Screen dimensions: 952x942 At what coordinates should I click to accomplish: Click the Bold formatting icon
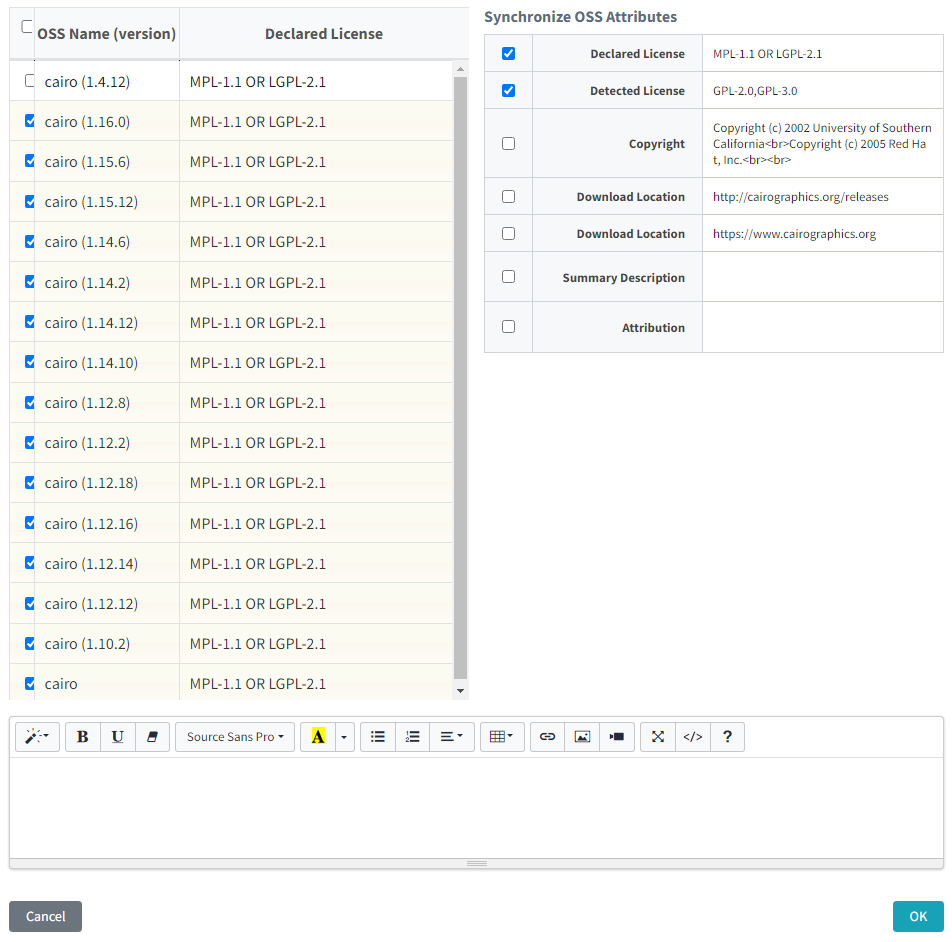tap(83, 736)
